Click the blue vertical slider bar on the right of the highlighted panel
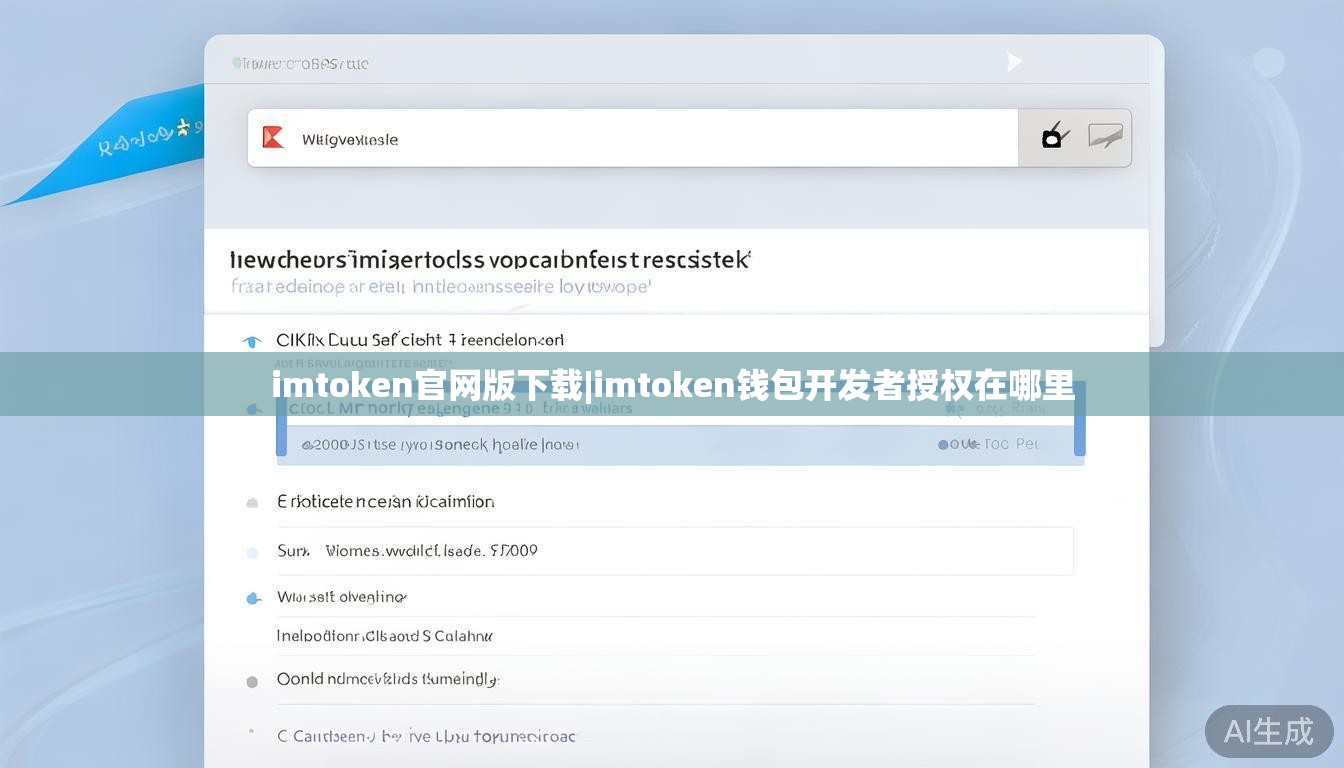This screenshot has width=1344, height=768. click(x=1080, y=428)
